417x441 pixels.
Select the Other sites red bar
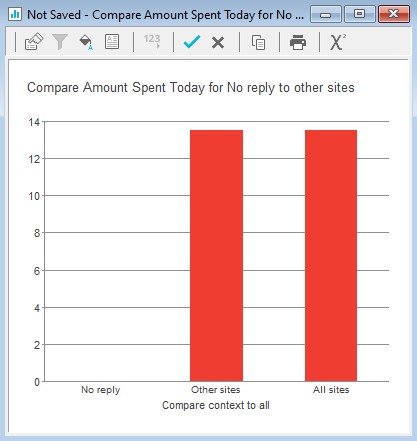pos(216,256)
